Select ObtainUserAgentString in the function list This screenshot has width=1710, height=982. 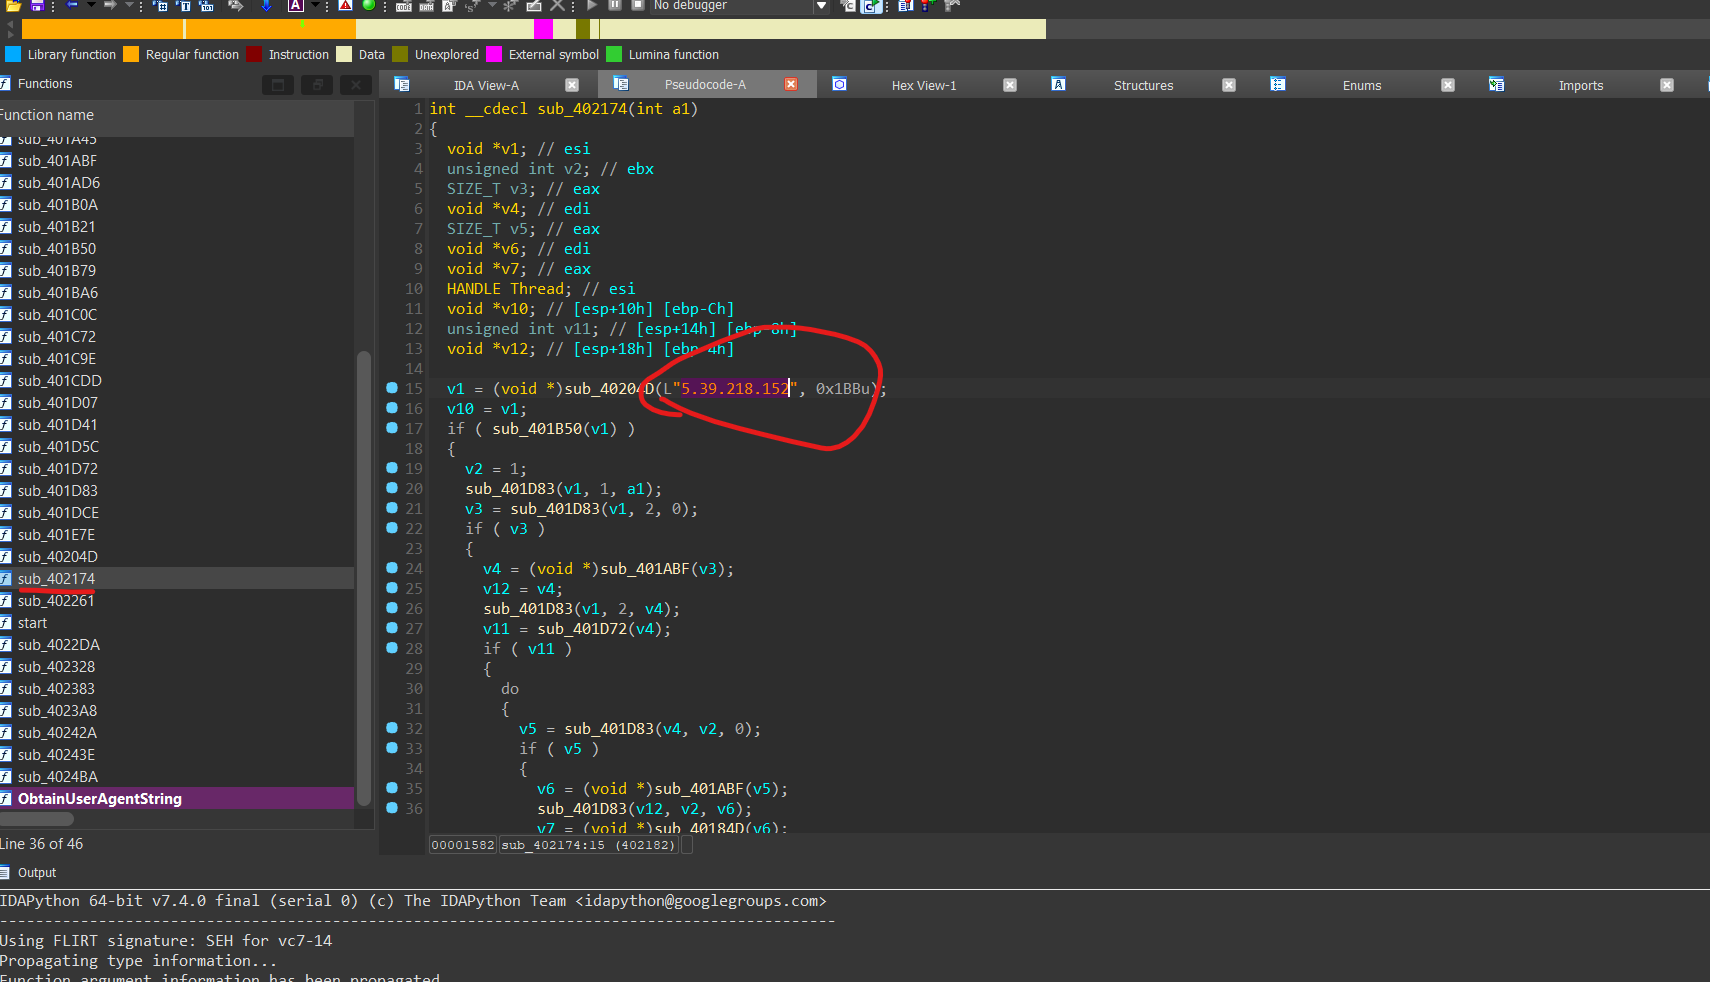100,799
